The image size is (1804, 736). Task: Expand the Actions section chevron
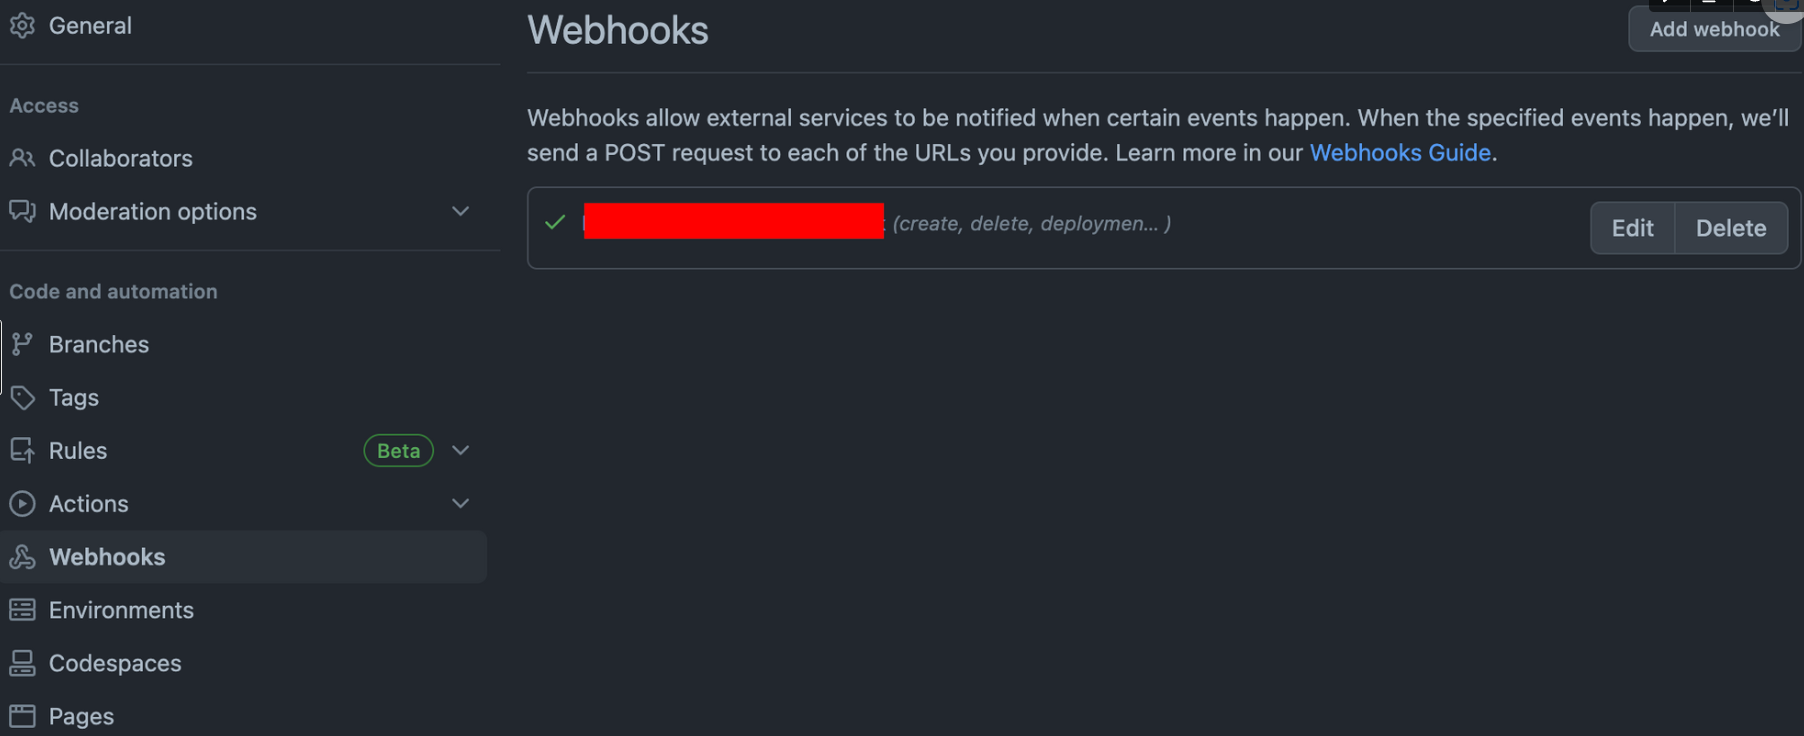click(x=460, y=503)
